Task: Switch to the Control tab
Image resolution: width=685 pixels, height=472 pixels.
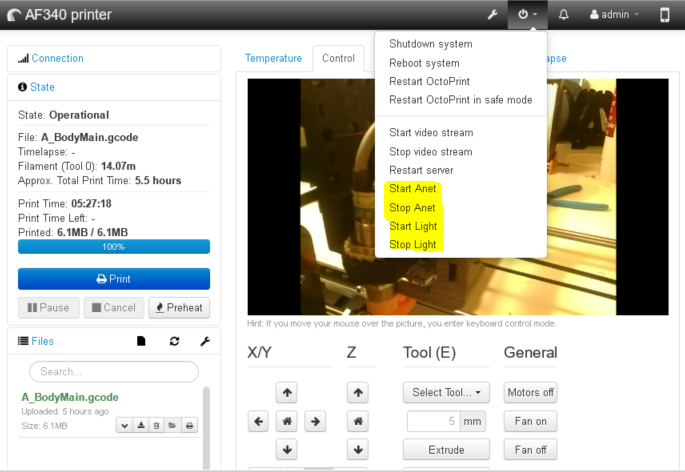Action: pos(339,58)
